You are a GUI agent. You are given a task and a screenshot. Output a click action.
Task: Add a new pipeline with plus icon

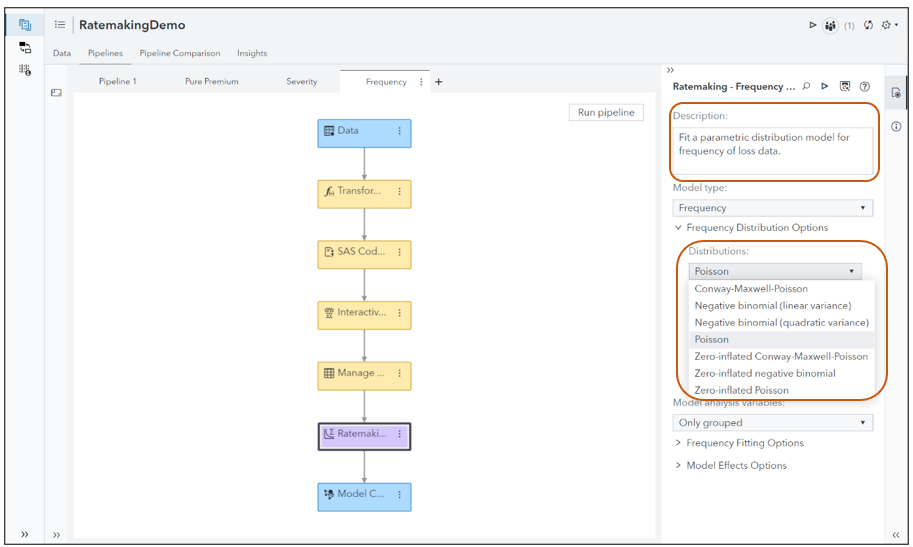coord(438,82)
